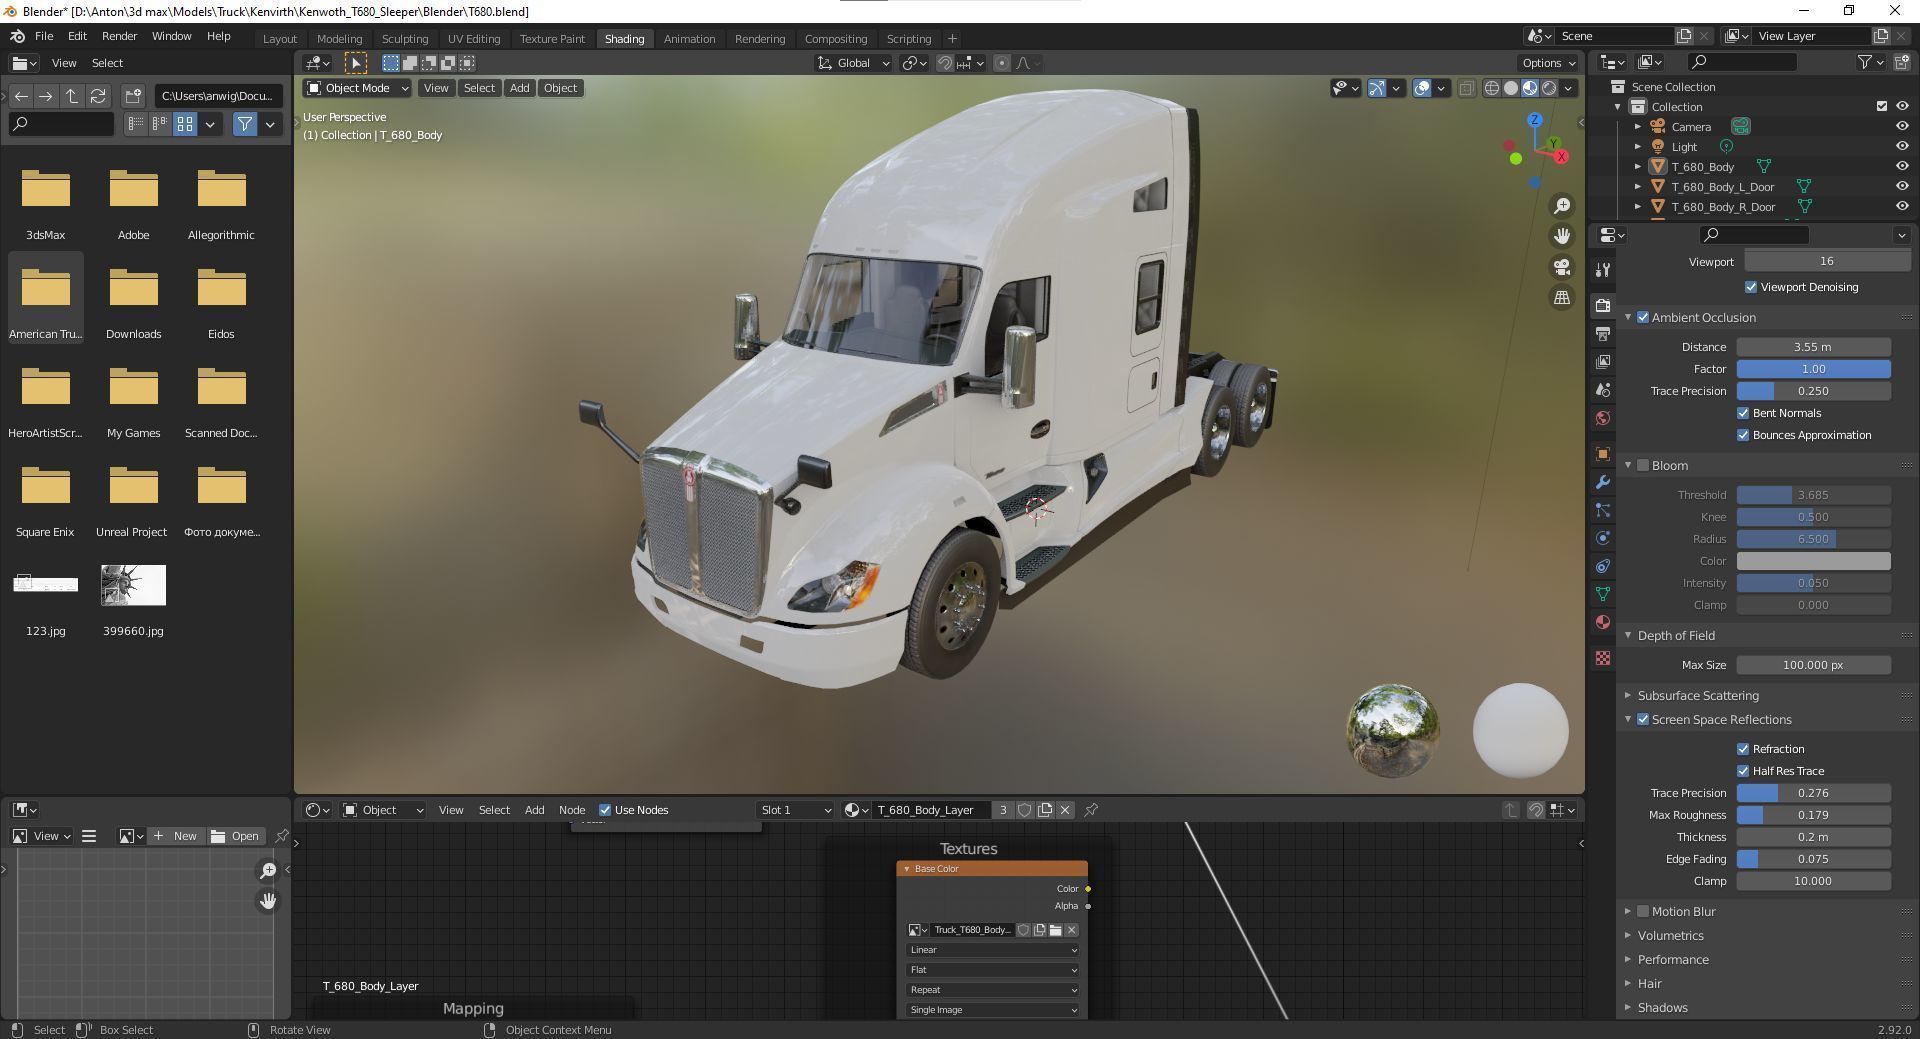1920x1039 pixels.
Task: Uncheck Half Res Trace
Action: [x=1743, y=771]
